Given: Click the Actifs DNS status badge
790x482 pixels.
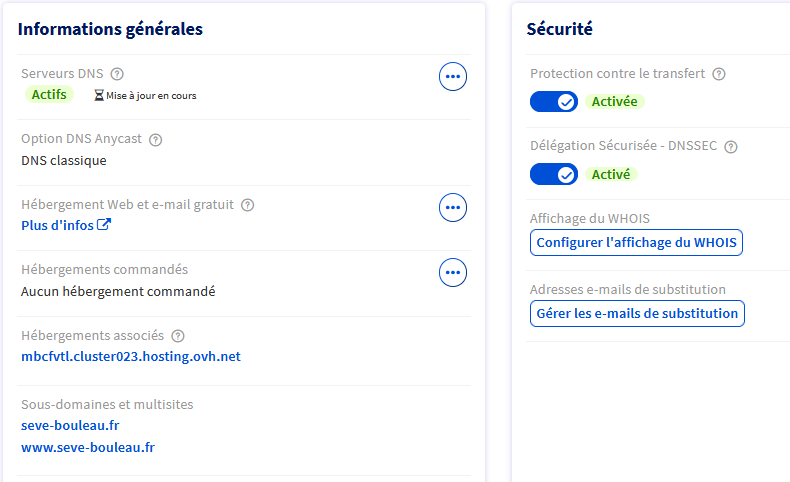Looking at the screenshot, I should coord(49,94).
